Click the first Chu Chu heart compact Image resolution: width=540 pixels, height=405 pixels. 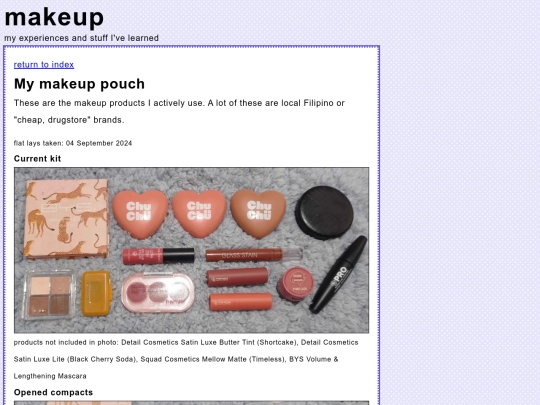tap(140, 214)
